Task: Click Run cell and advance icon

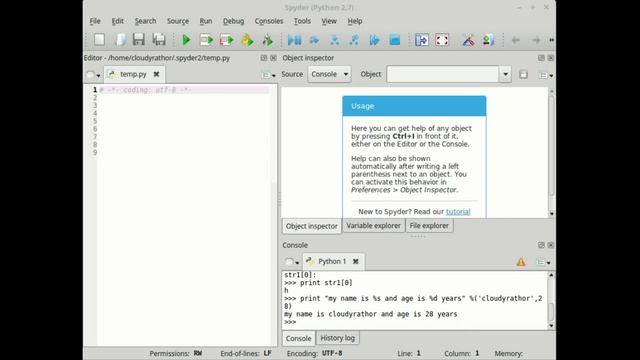Action: [227, 40]
